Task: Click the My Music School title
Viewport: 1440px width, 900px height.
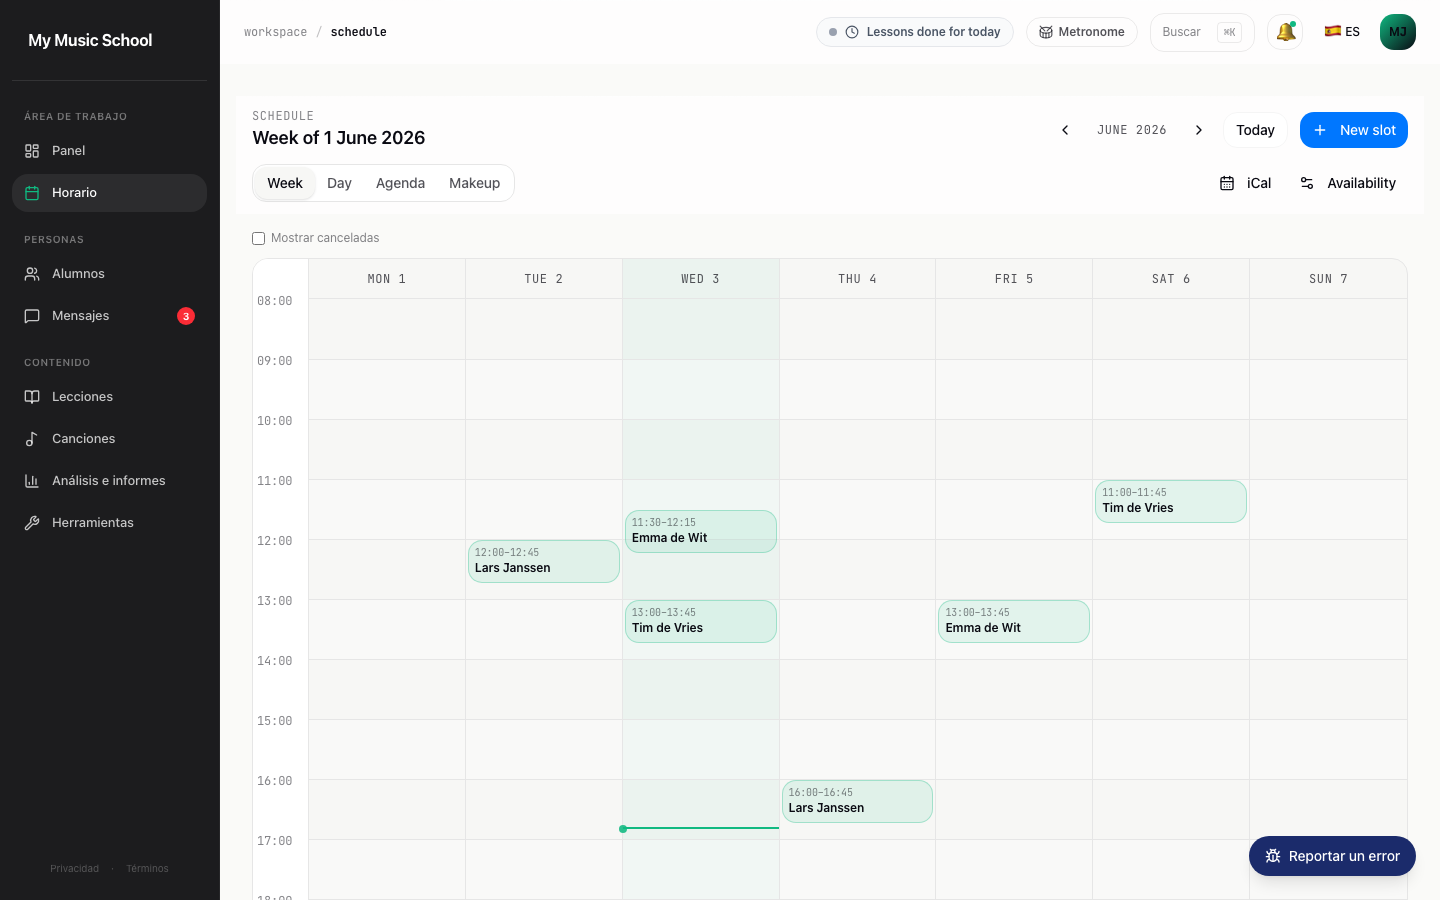Action: click(x=90, y=40)
